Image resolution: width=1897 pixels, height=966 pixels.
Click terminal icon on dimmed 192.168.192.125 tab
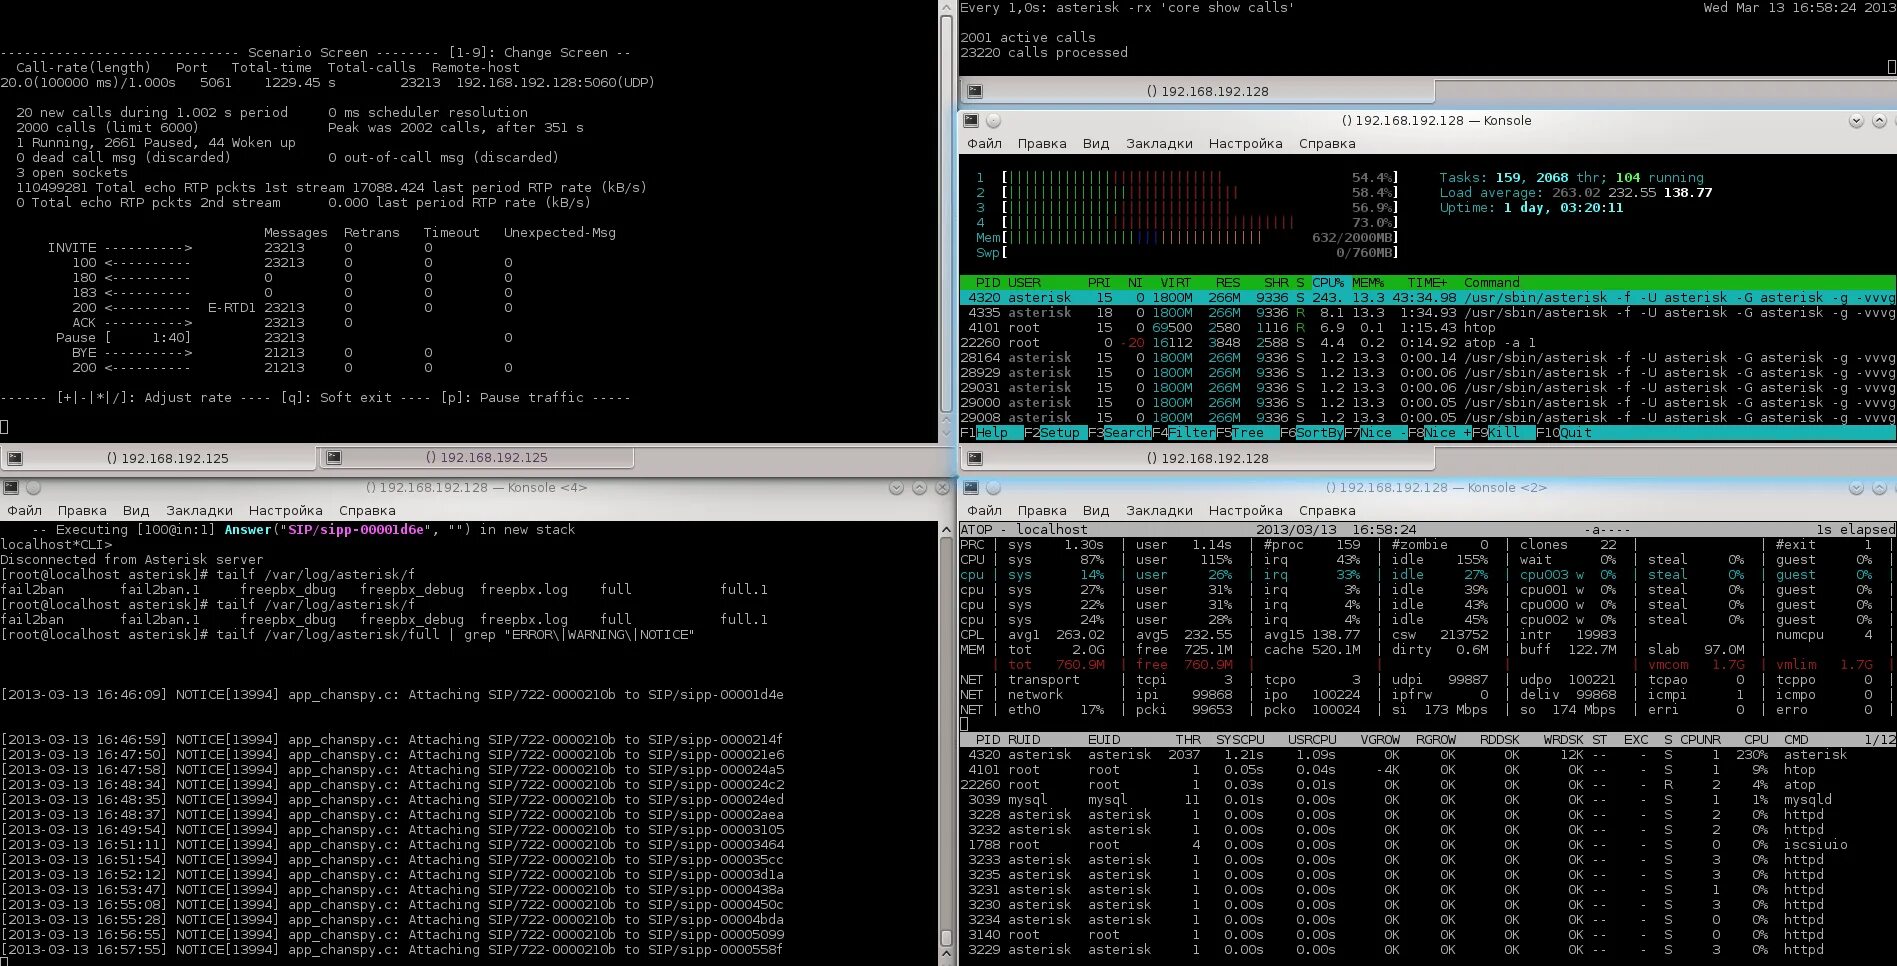pos(334,457)
